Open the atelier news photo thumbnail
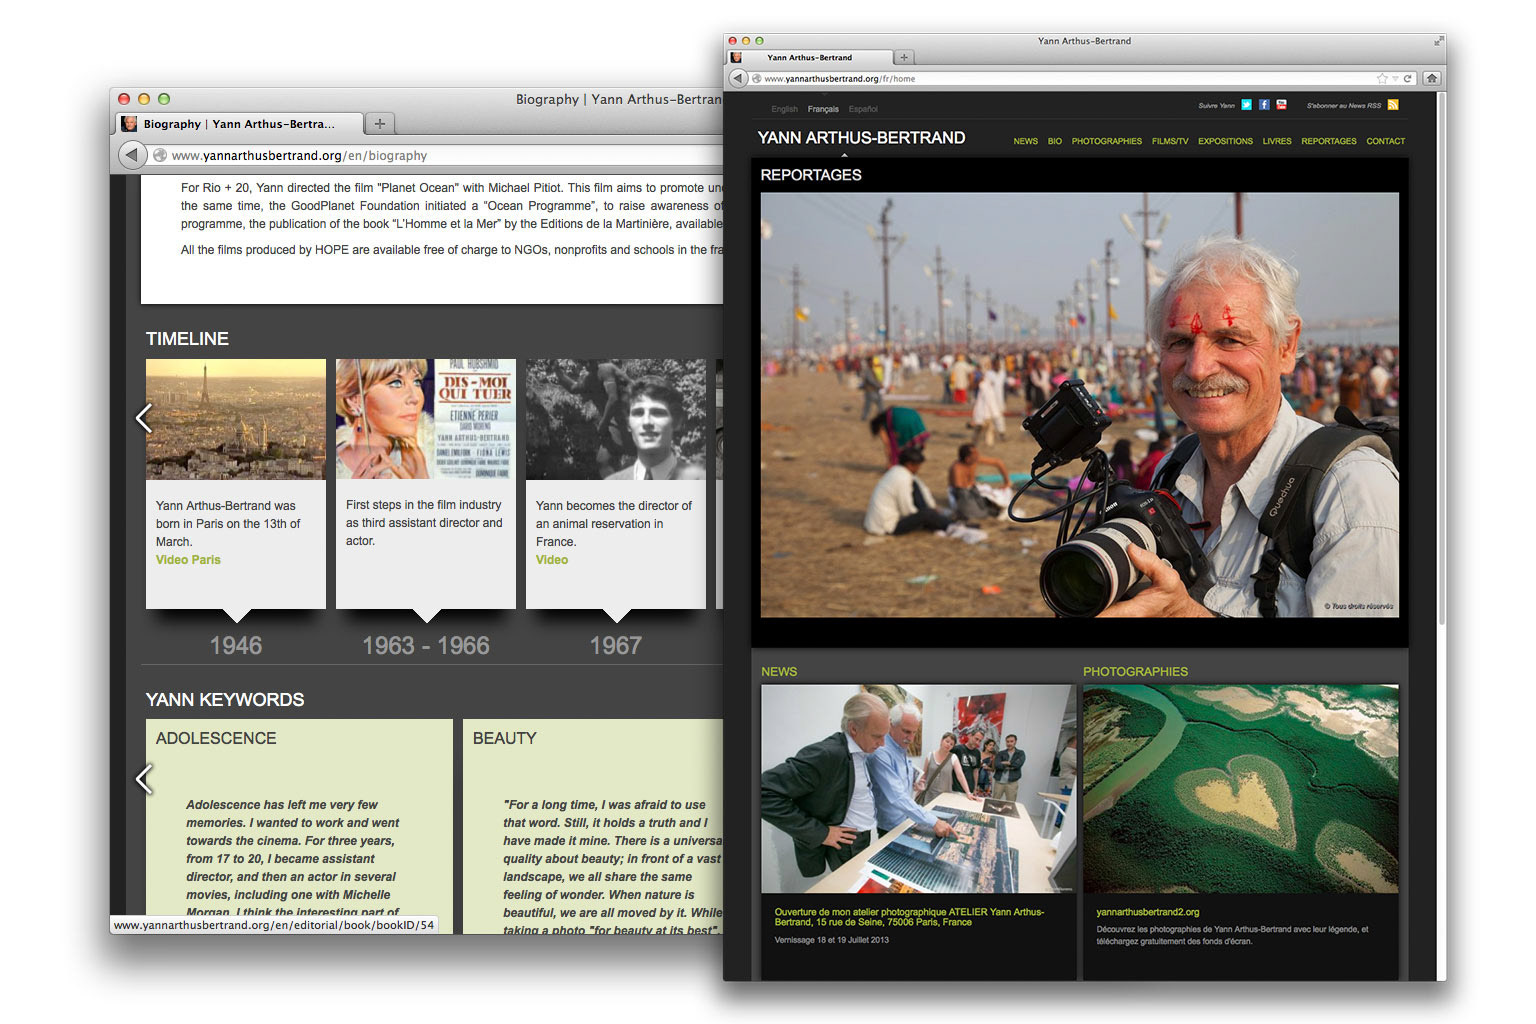The height and width of the screenshot is (1024, 1536). click(918, 789)
